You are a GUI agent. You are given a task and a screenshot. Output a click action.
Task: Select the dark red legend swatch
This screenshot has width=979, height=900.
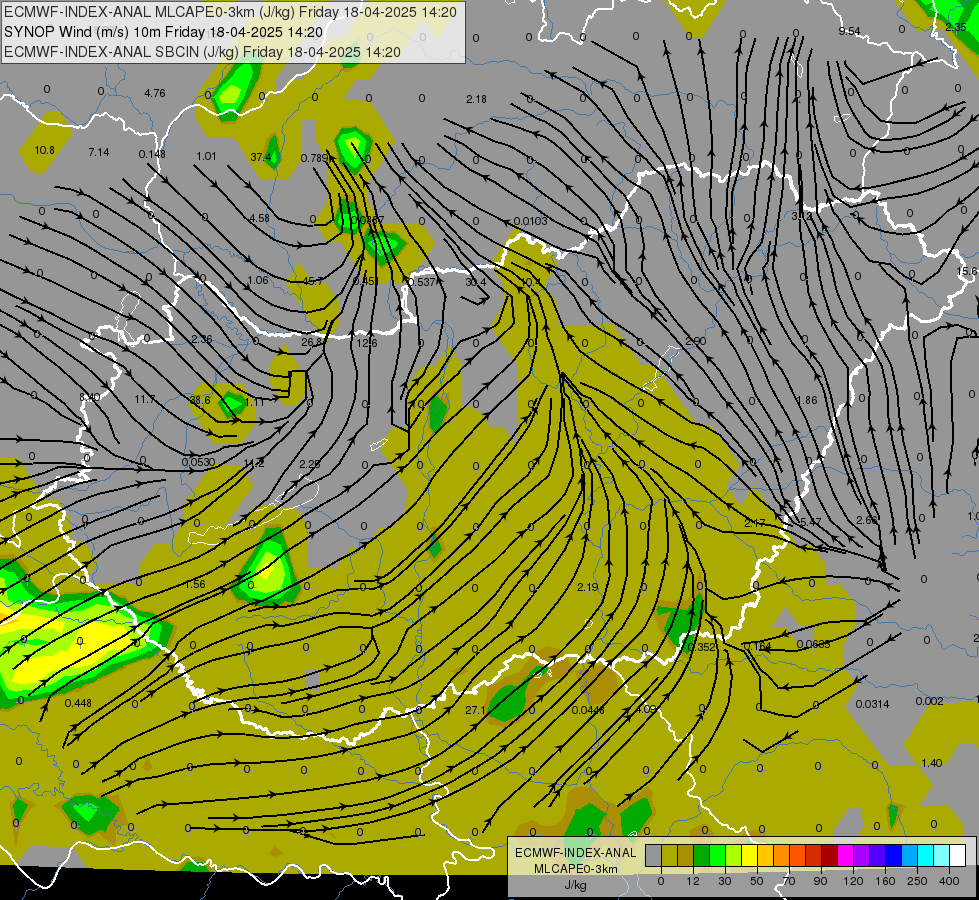click(x=829, y=855)
